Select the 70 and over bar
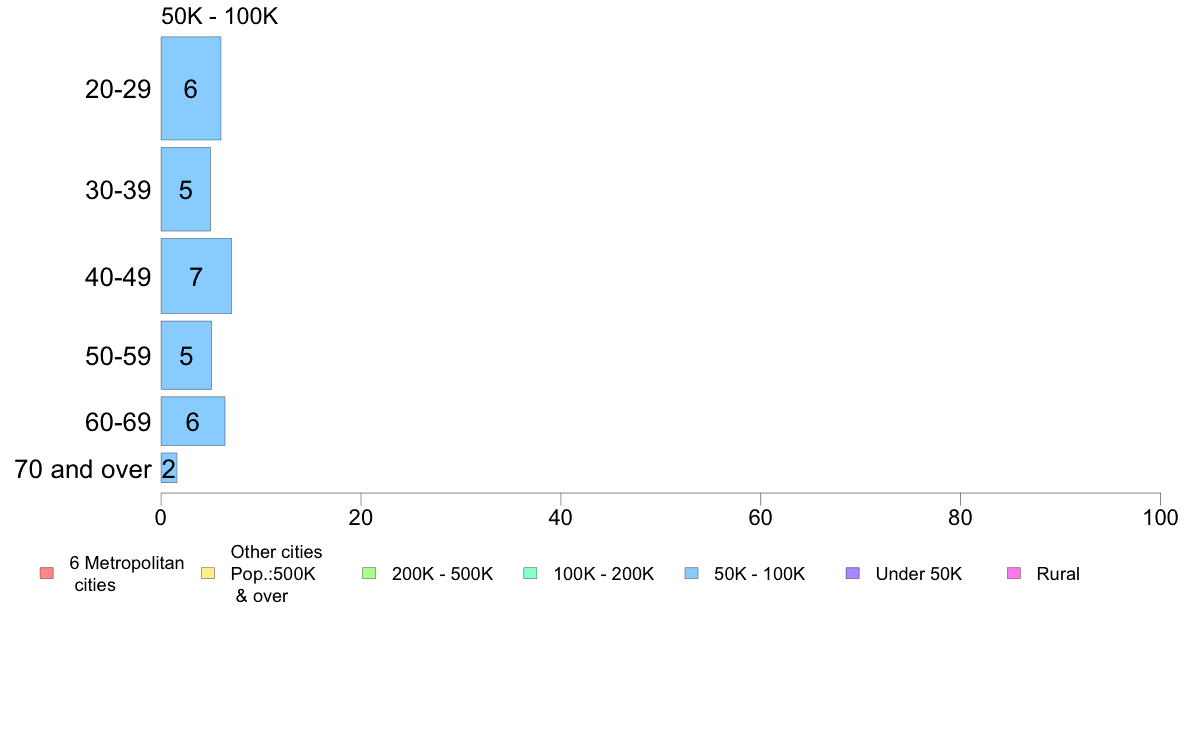Screen dimensions: 1188x736 pos(169,468)
